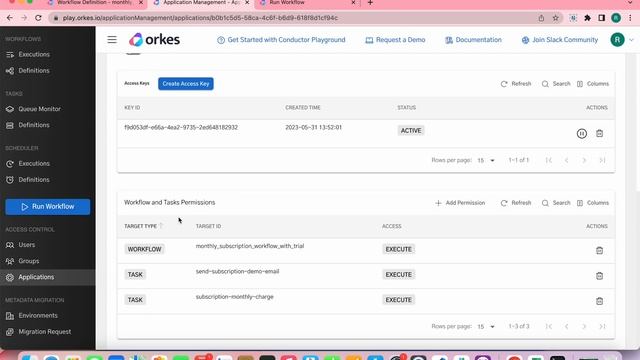Image resolution: width=640 pixels, height=360 pixels.
Task: Click the ACTIVE status badge
Action: coord(411,131)
